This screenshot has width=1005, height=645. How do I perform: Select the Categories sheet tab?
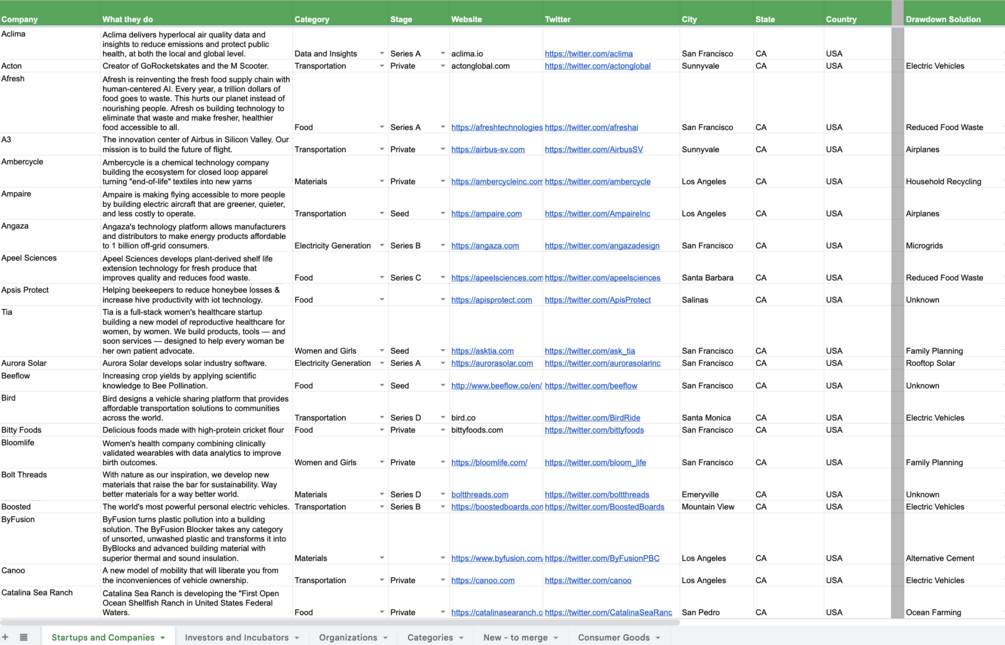[430, 637]
